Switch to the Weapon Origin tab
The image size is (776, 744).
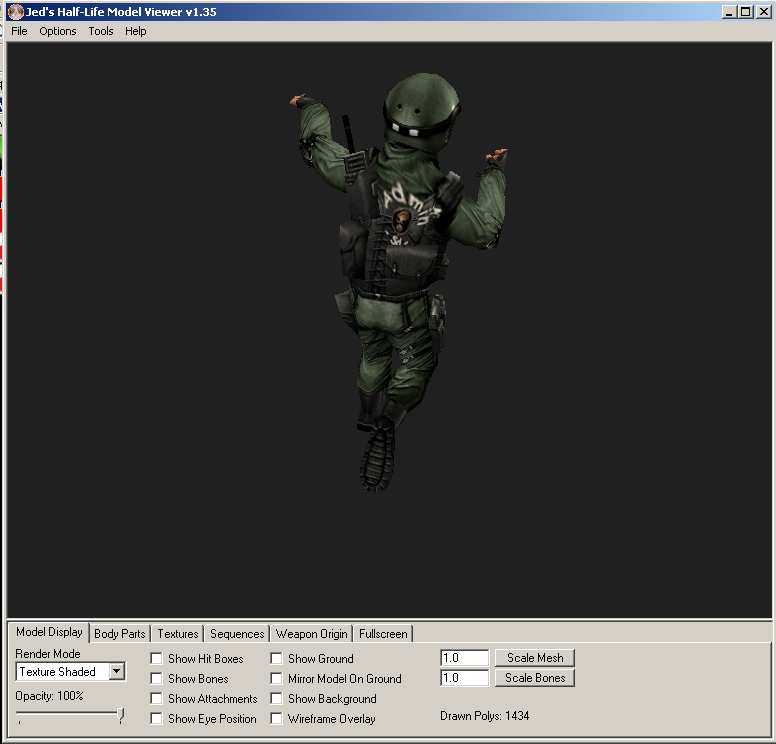point(312,634)
